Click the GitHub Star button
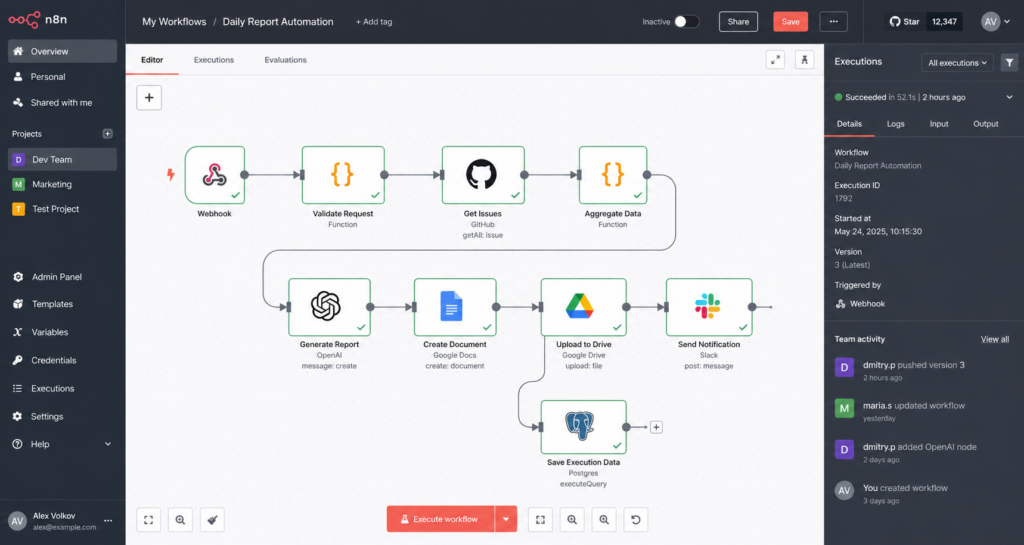Screen dimensions: 1024x545 (904, 22)
